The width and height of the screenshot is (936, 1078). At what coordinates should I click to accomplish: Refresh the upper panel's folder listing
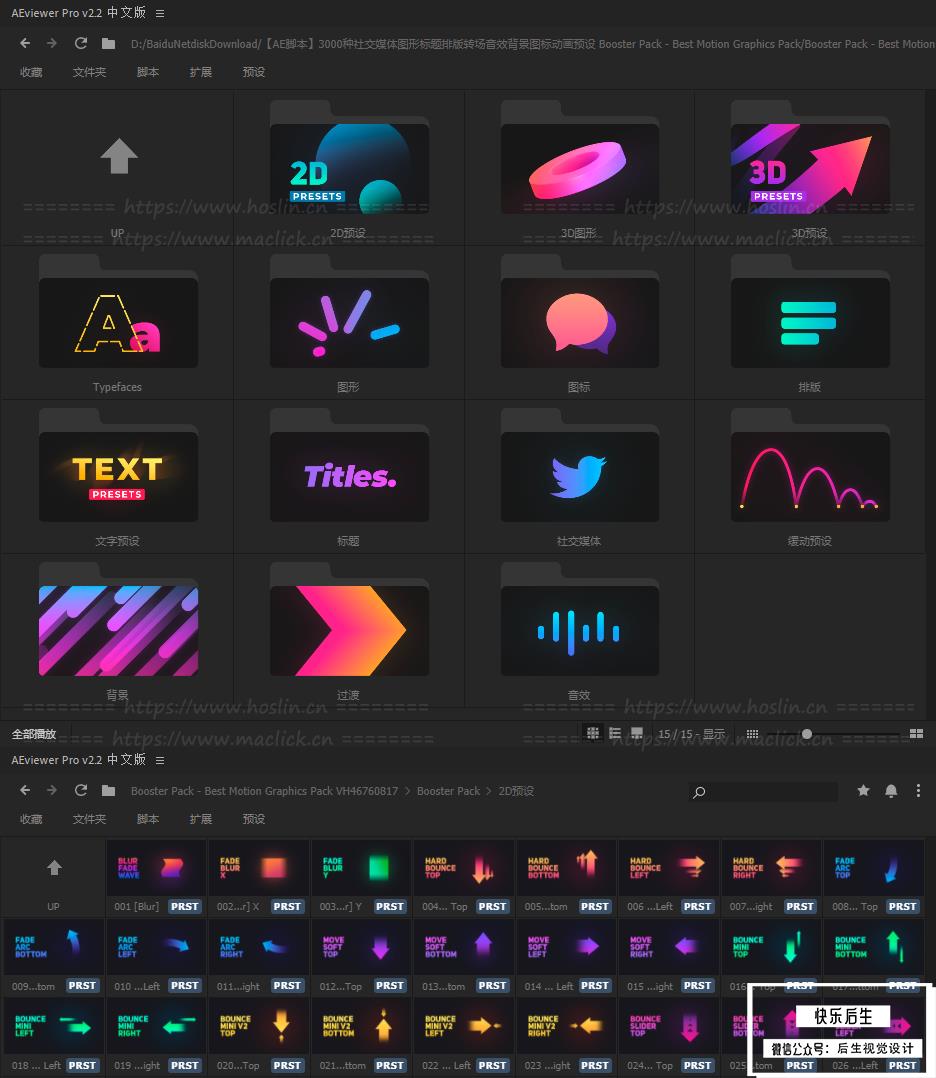click(80, 43)
